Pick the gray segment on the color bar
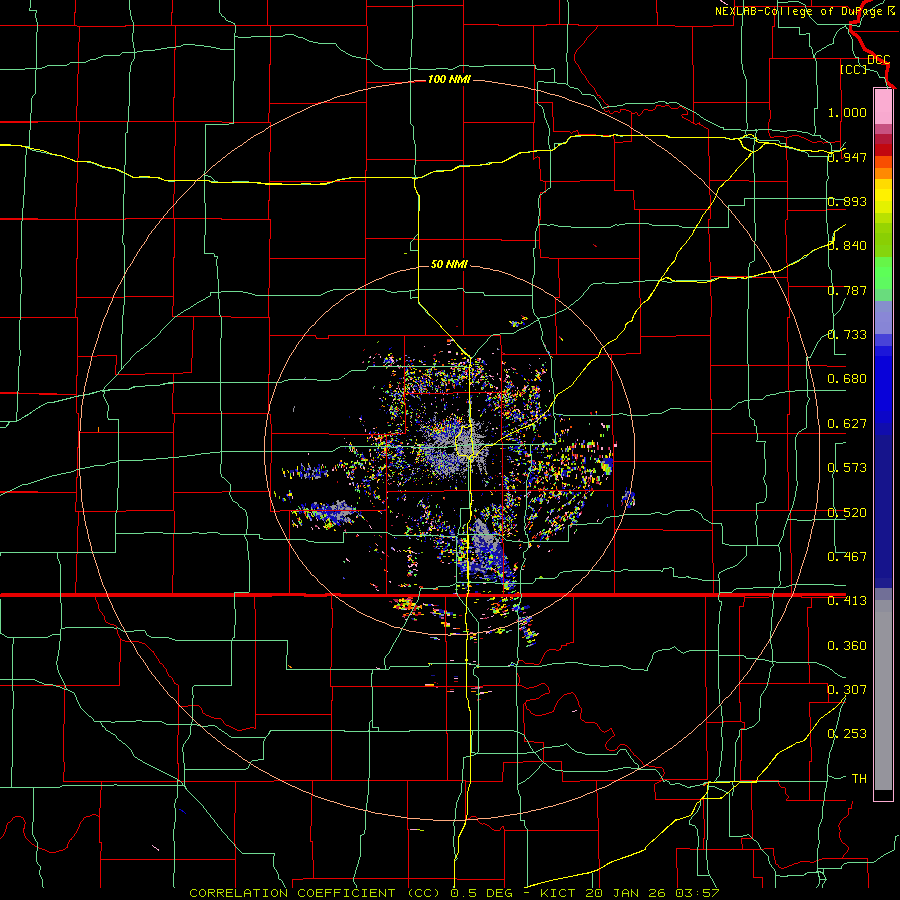Image resolution: width=900 pixels, height=900 pixels. [883, 695]
